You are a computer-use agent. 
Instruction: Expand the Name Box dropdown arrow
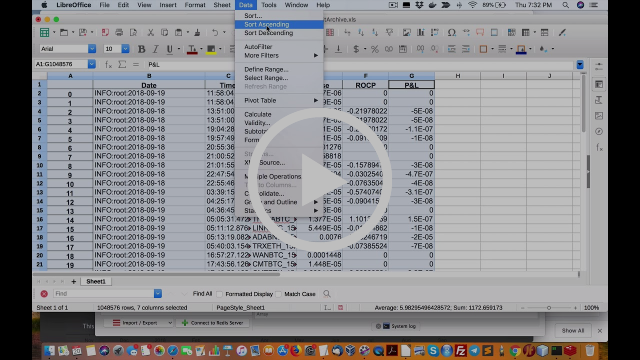click(91, 64)
